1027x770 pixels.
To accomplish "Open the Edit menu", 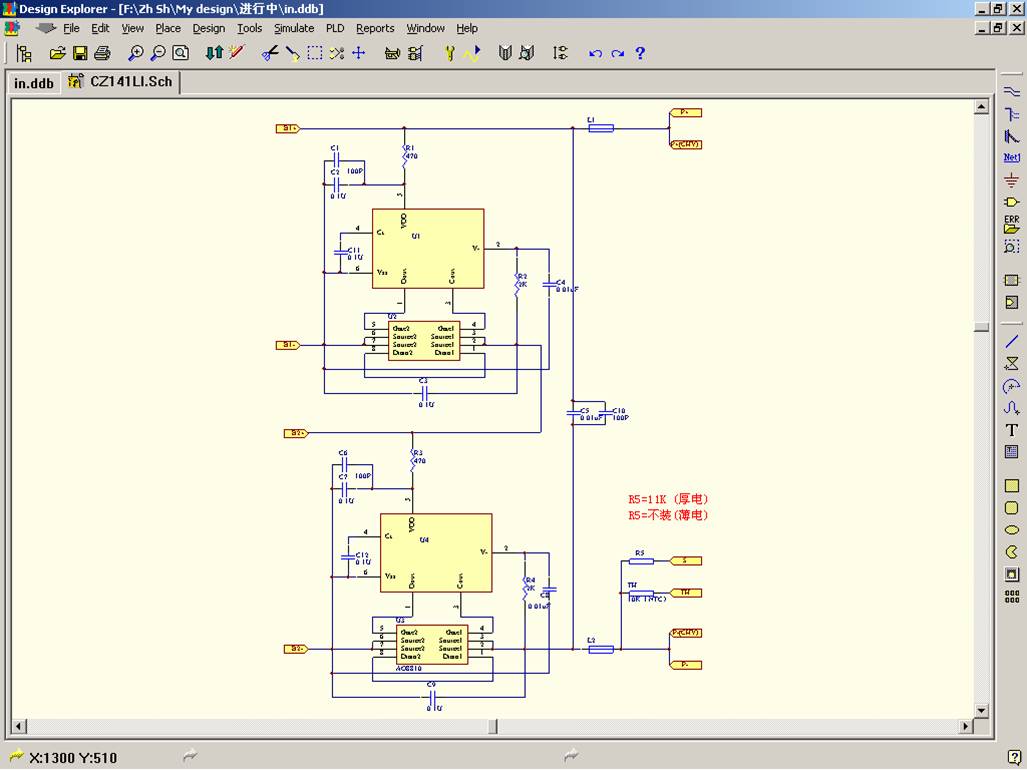I will (x=100, y=28).
